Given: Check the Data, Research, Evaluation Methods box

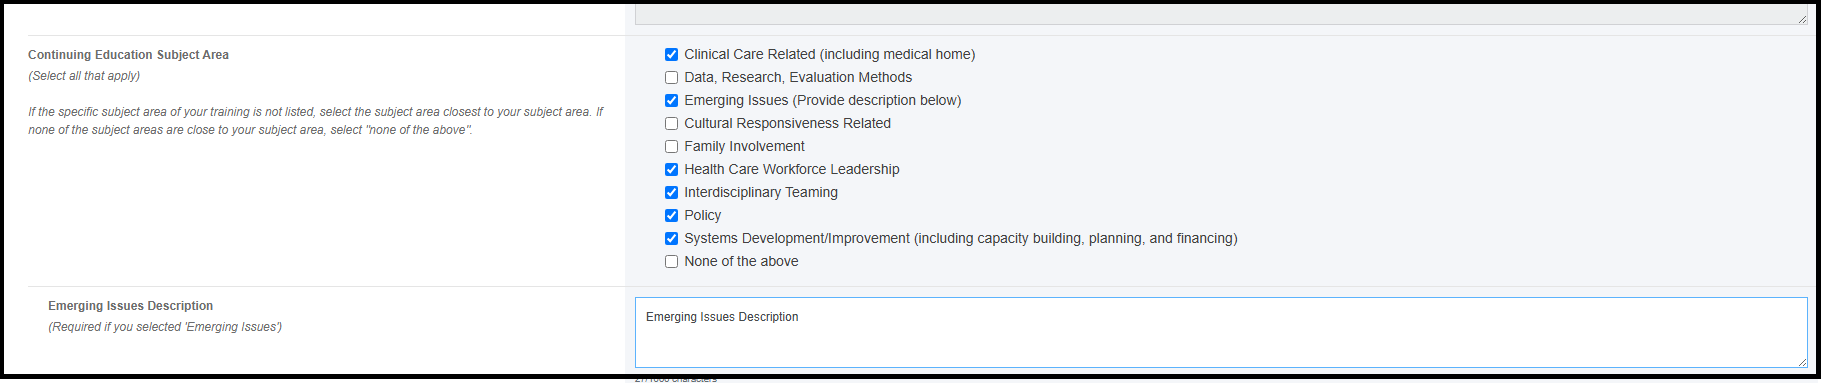Looking at the screenshot, I should (x=671, y=78).
